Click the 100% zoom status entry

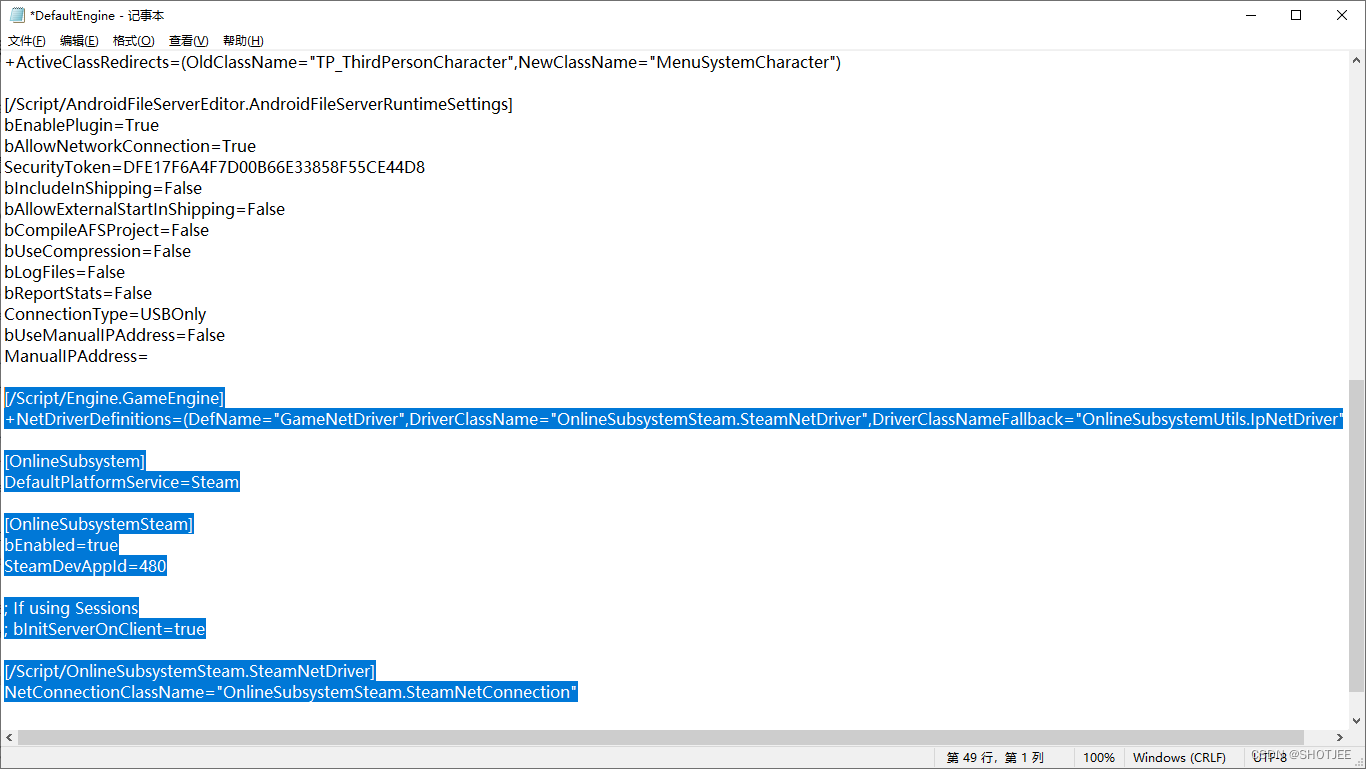pyautogui.click(x=1099, y=758)
